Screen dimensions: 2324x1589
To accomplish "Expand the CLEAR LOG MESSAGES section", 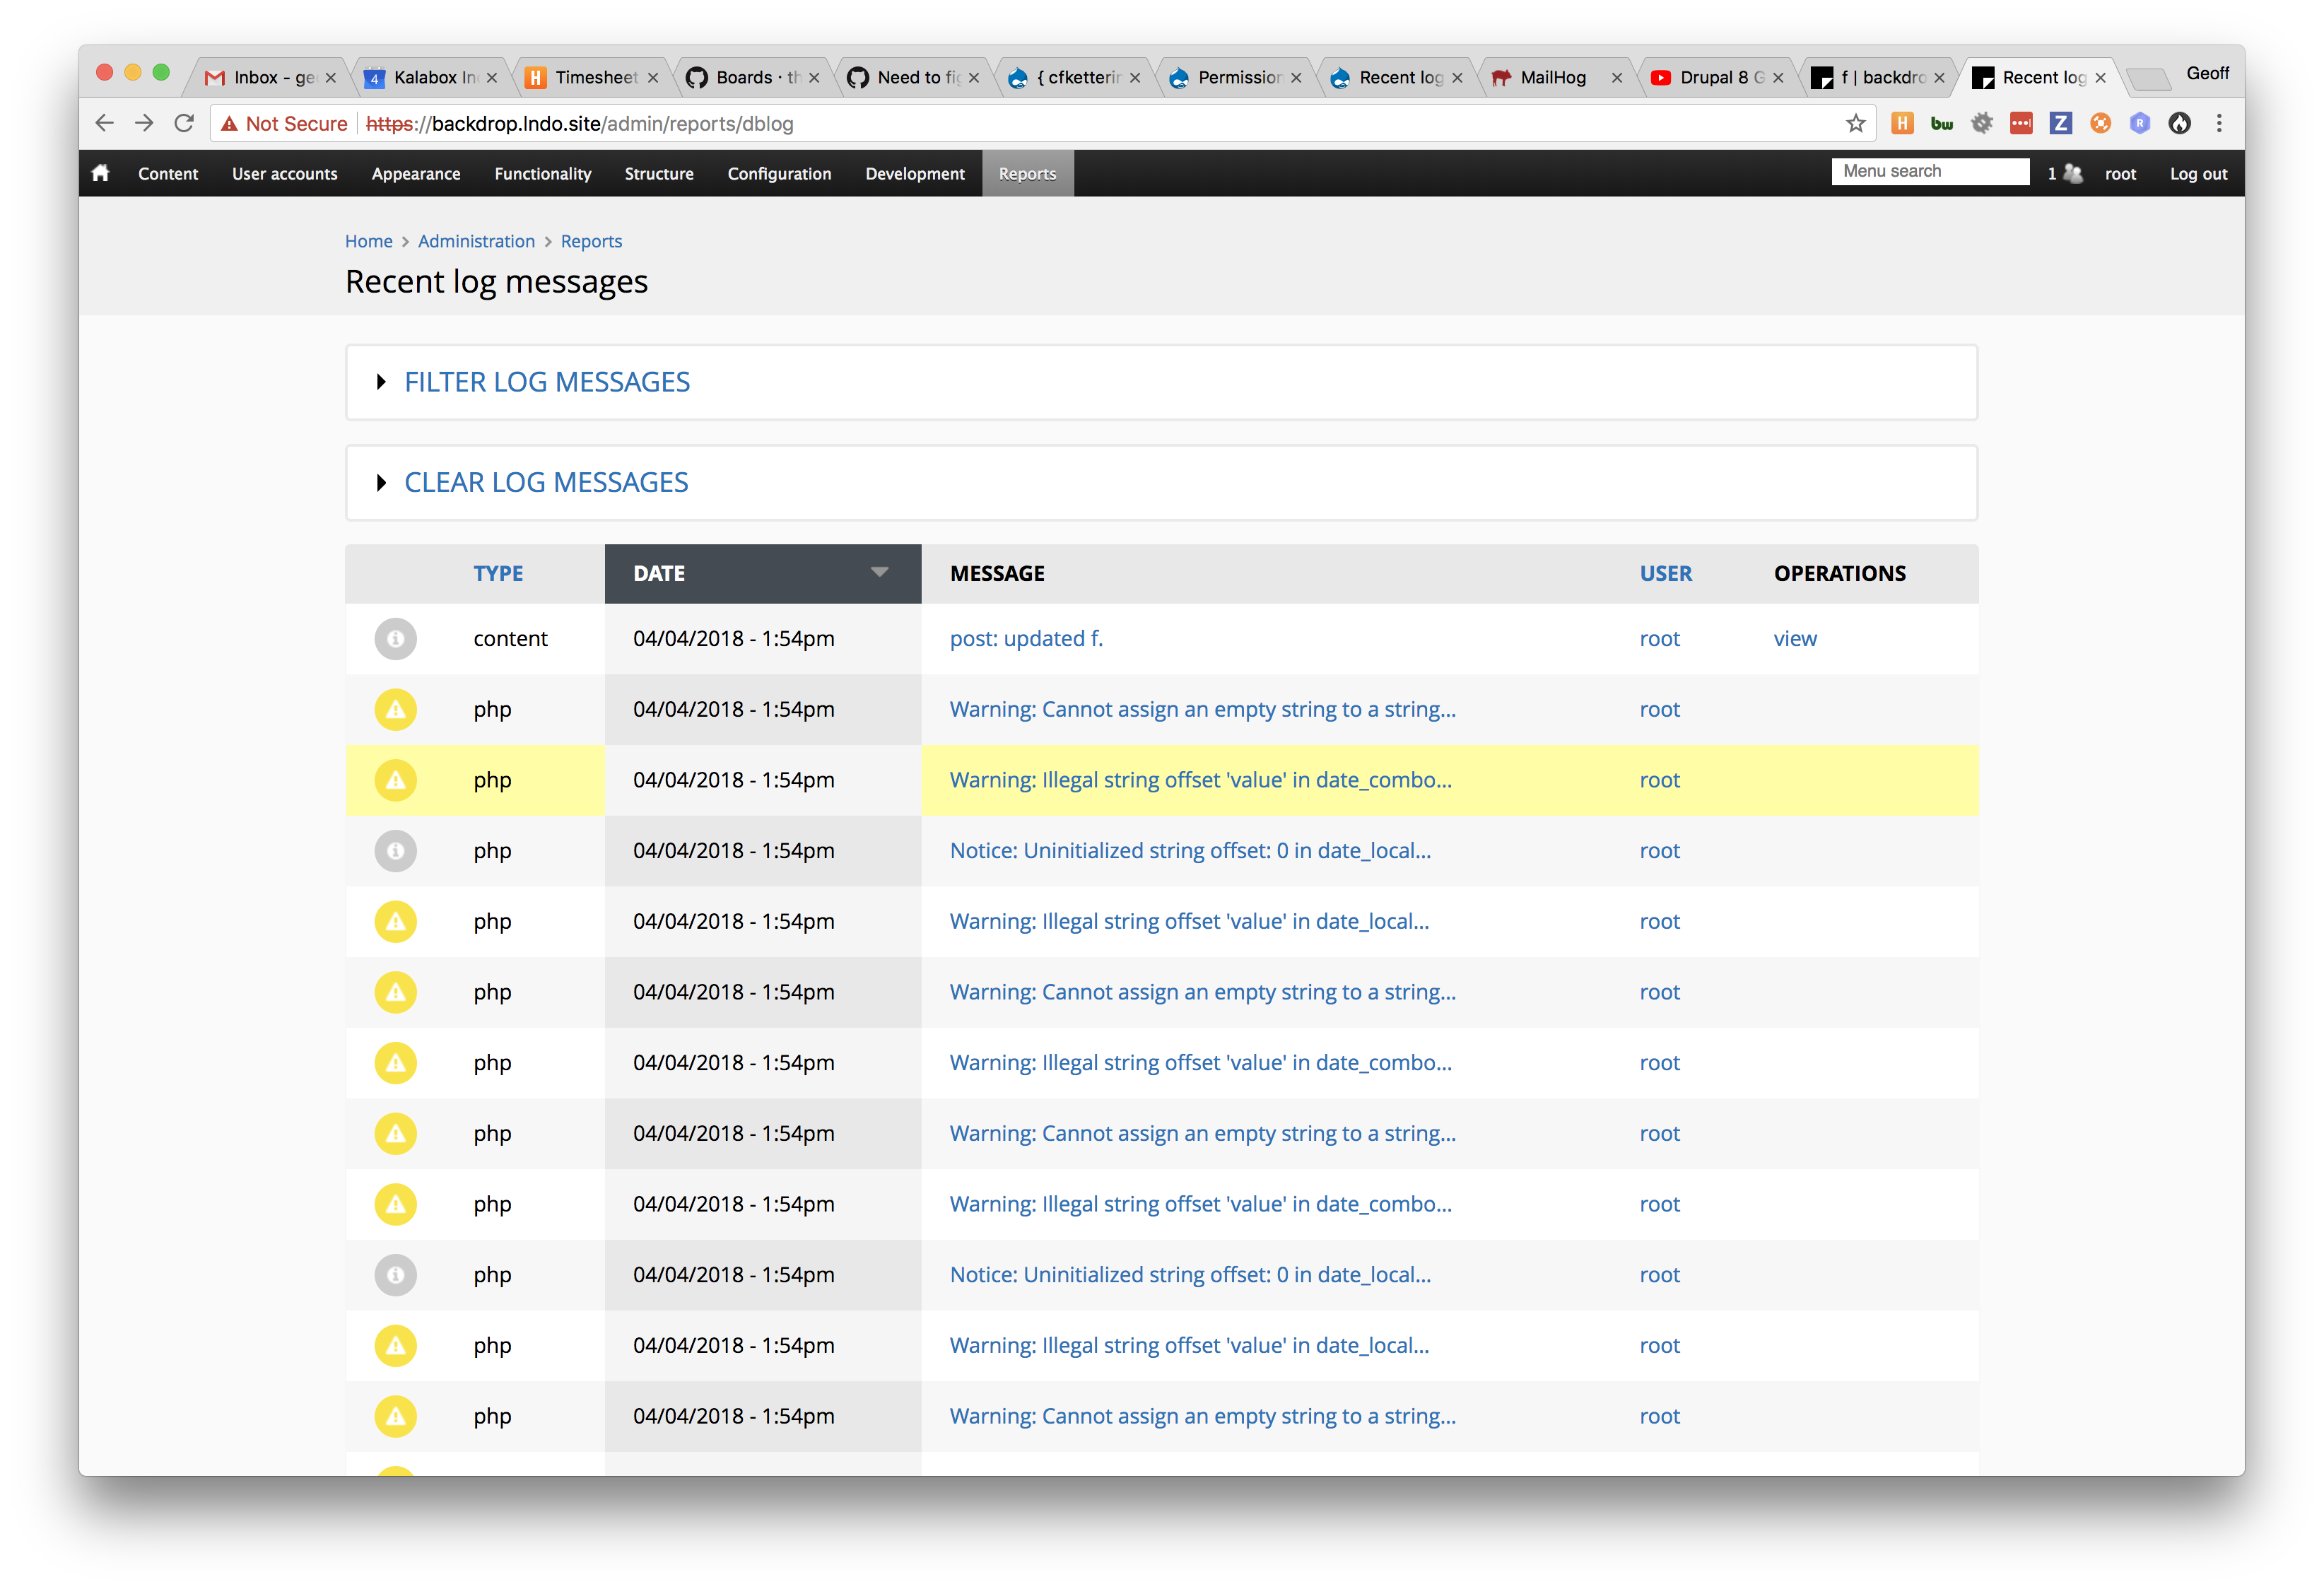I will pyautogui.click(x=545, y=482).
